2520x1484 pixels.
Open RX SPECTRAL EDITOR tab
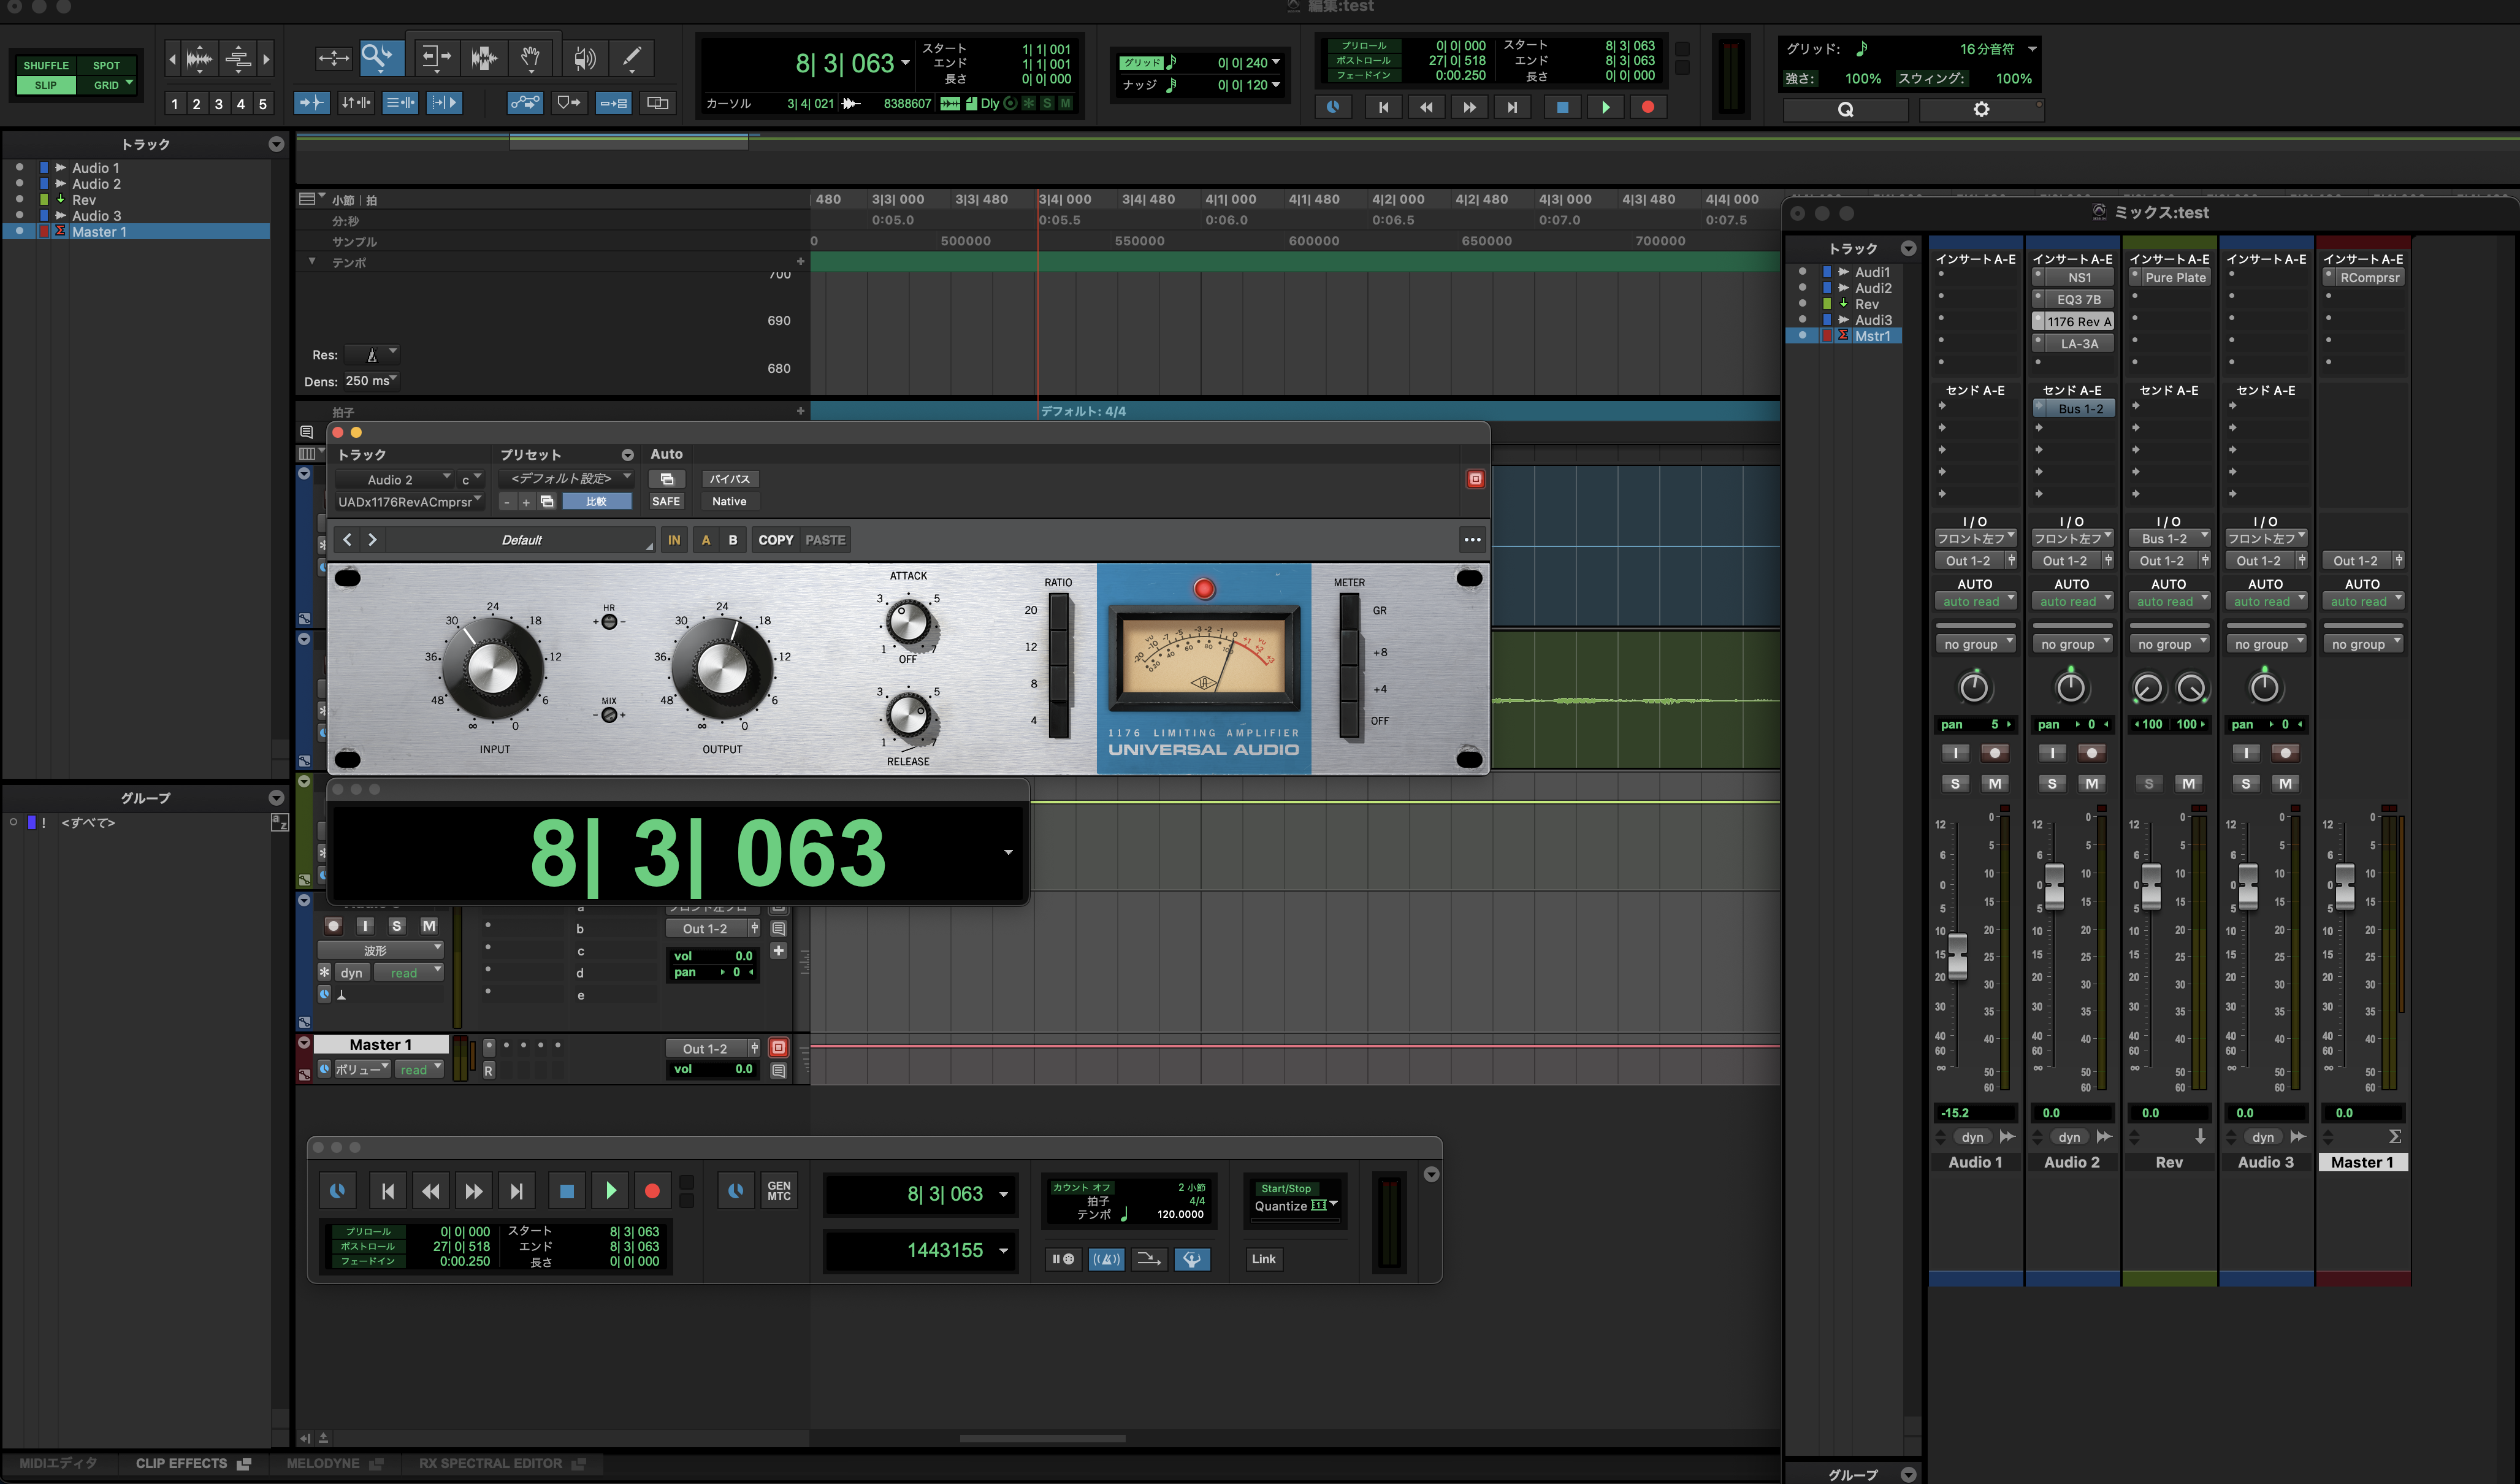[501, 1463]
